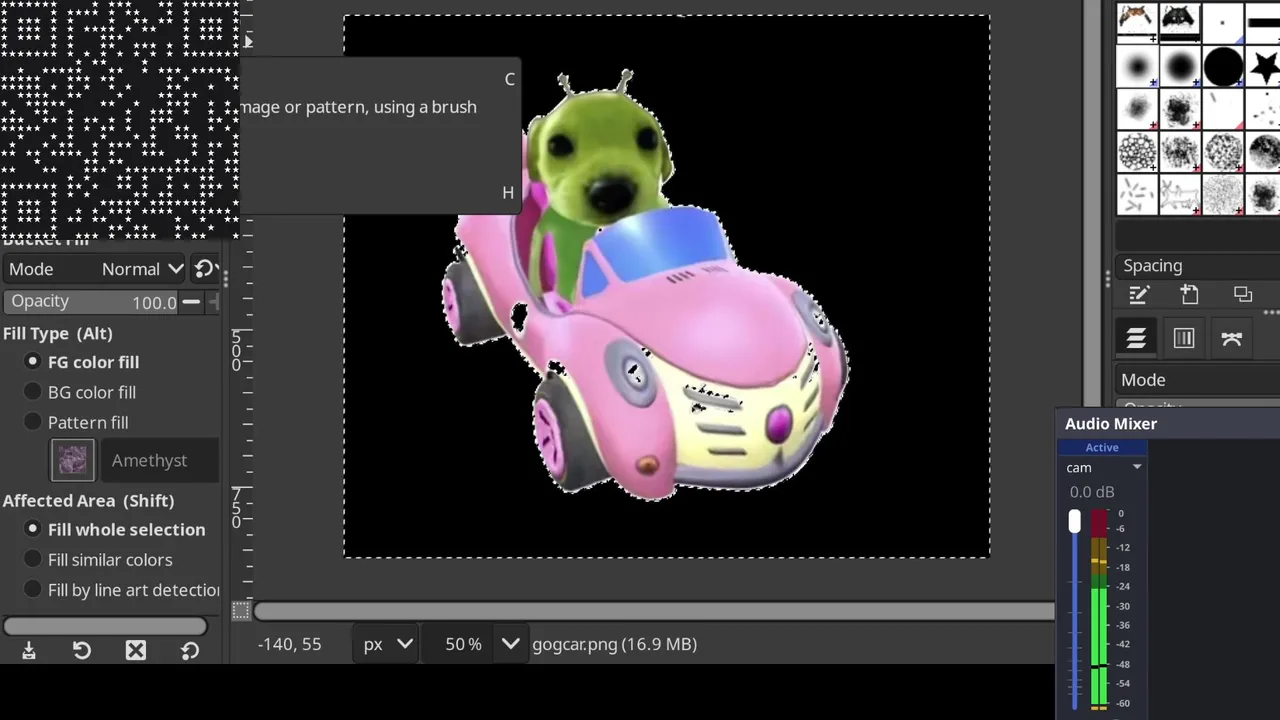Select the star-shaped brush
1280x720 pixels.
pos(1264,66)
